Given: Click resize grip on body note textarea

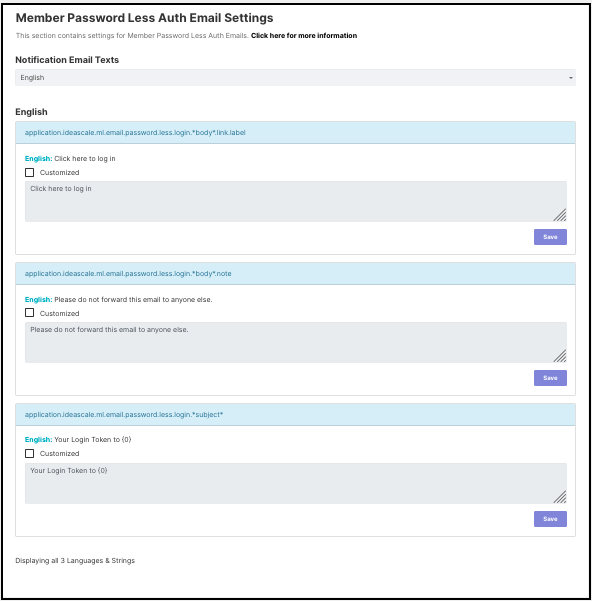Looking at the screenshot, I should click(560, 356).
